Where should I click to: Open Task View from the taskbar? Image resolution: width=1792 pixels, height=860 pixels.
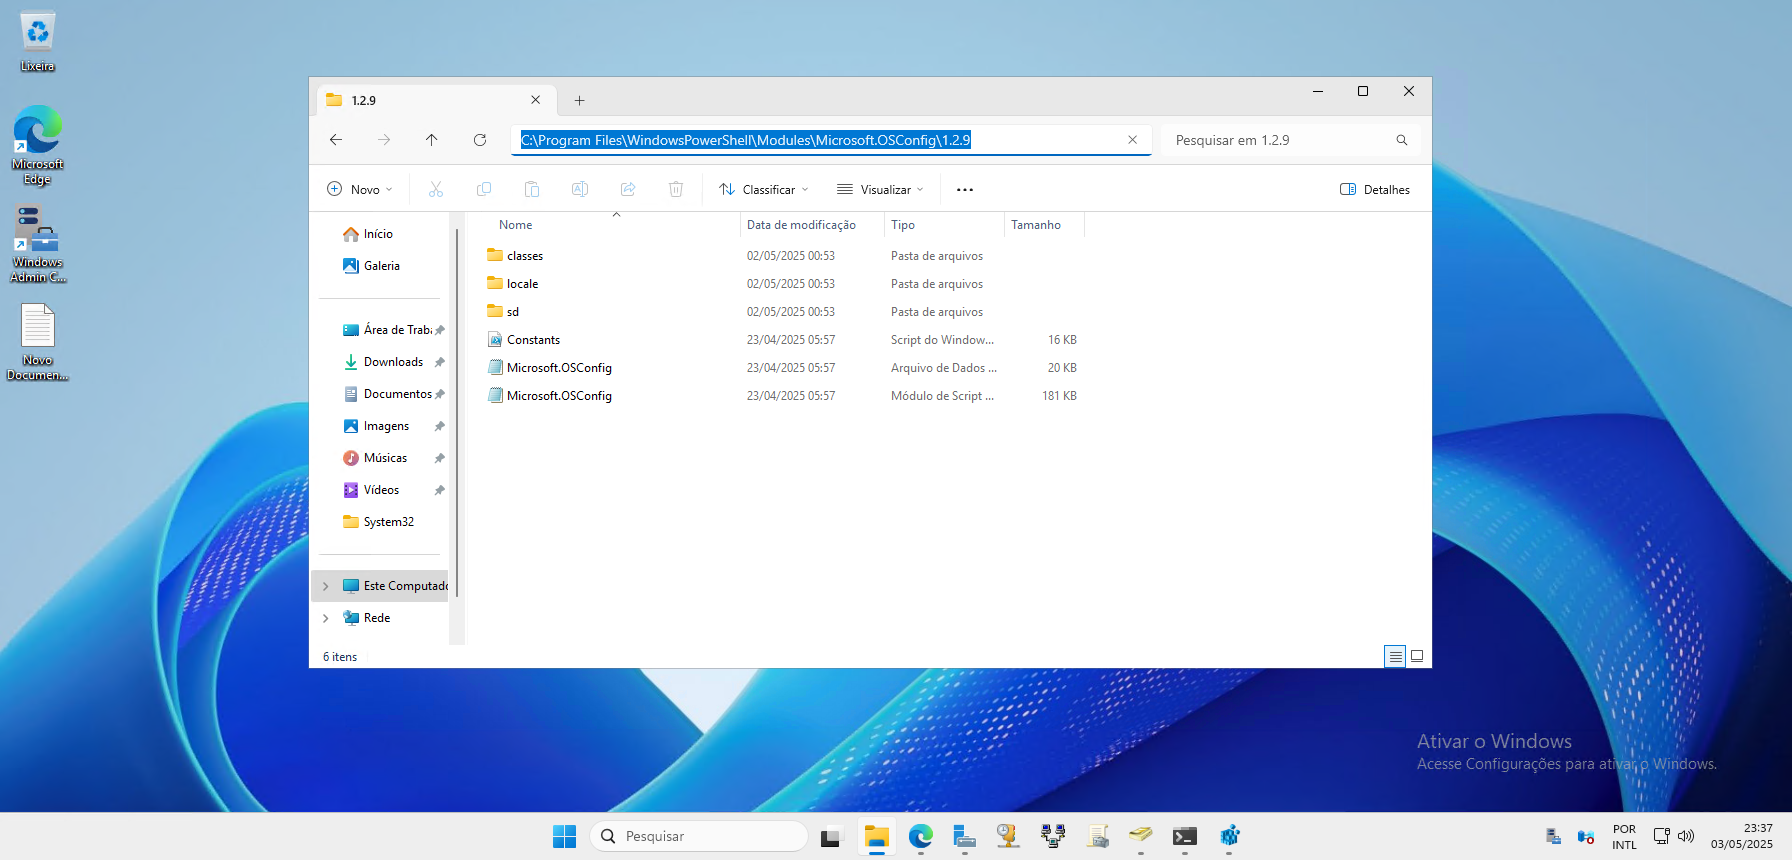[x=831, y=836]
